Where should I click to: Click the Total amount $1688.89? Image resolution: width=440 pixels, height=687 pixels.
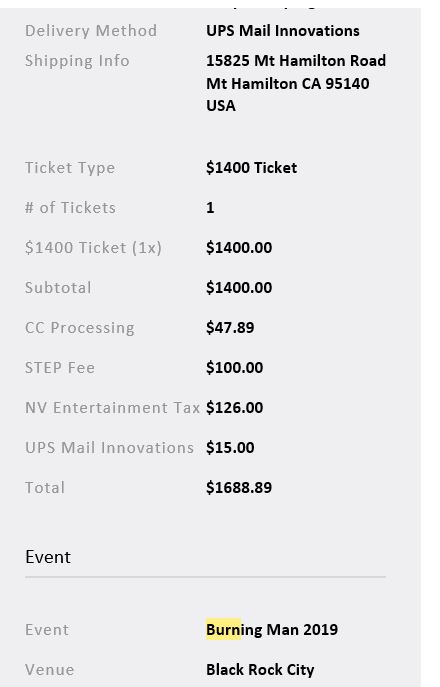tap(239, 488)
